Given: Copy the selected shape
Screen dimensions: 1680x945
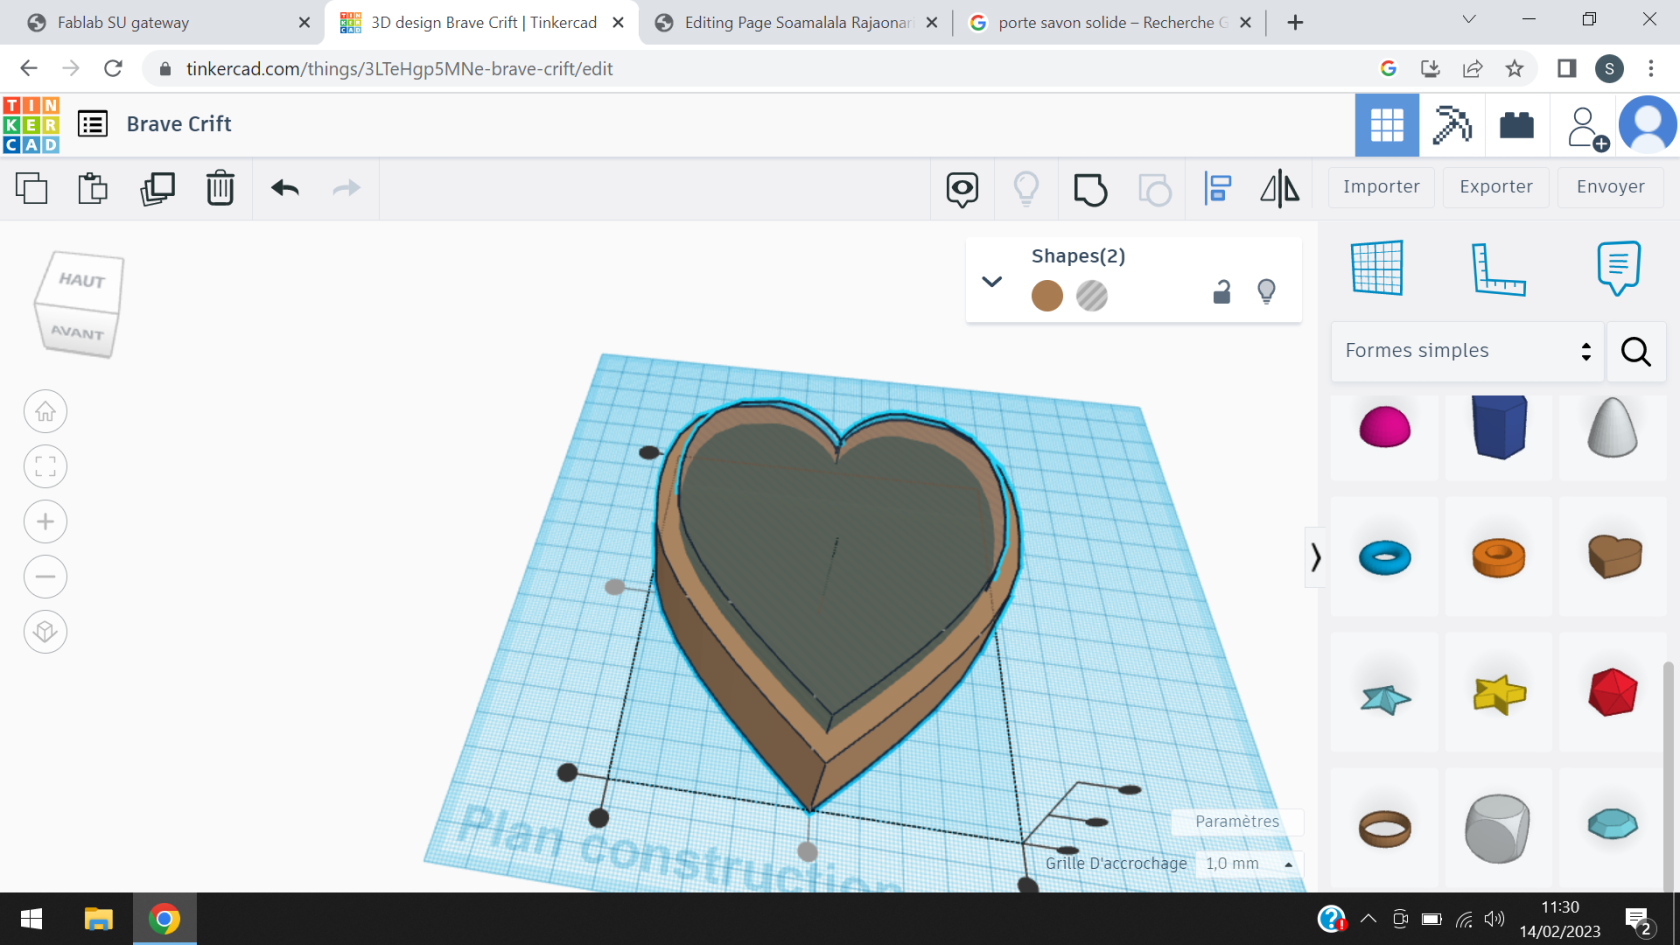Looking at the screenshot, I should [x=31, y=188].
